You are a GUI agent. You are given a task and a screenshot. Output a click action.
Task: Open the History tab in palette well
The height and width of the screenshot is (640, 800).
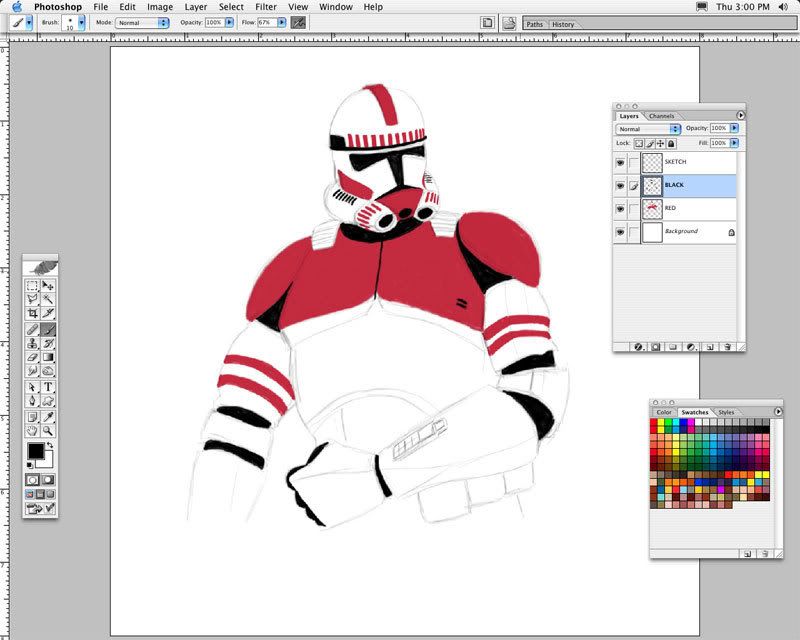click(x=563, y=24)
